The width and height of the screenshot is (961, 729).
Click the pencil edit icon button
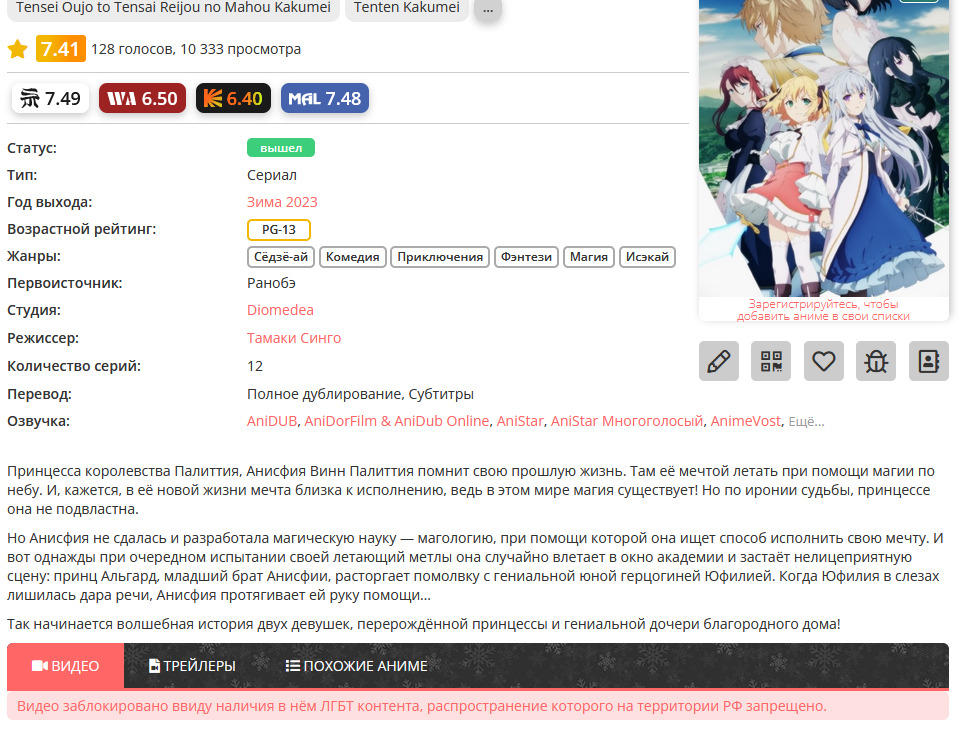pos(718,361)
